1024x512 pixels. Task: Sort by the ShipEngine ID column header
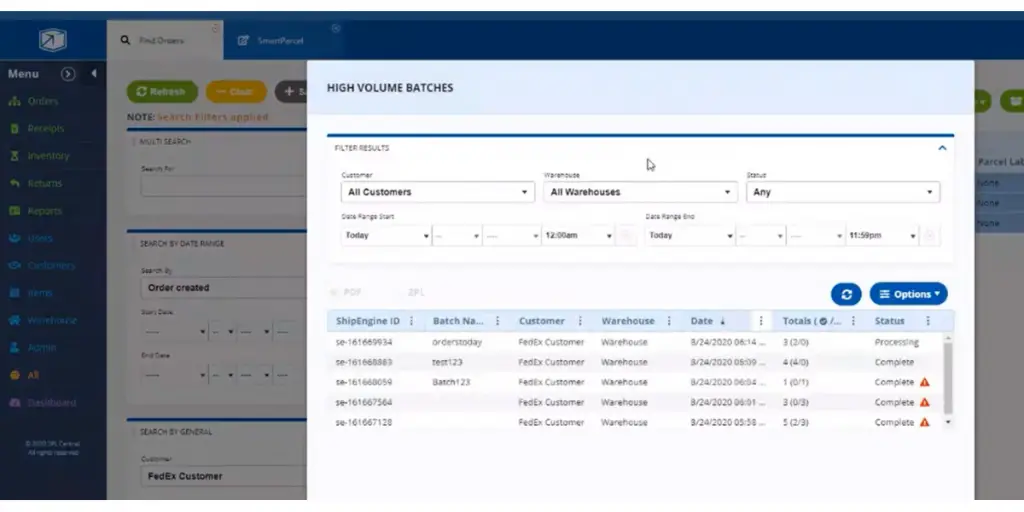pyautogui.click(x=368, y=321)
